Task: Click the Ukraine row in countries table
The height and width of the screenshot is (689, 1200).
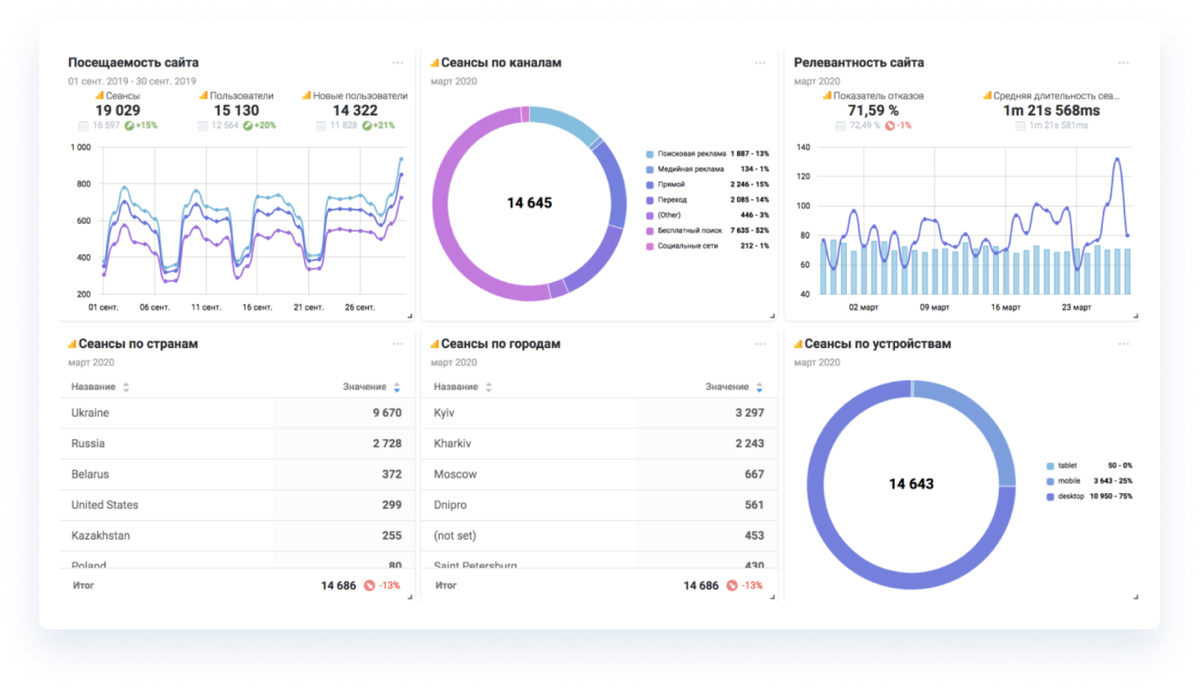Action: [x=237, y=413]
